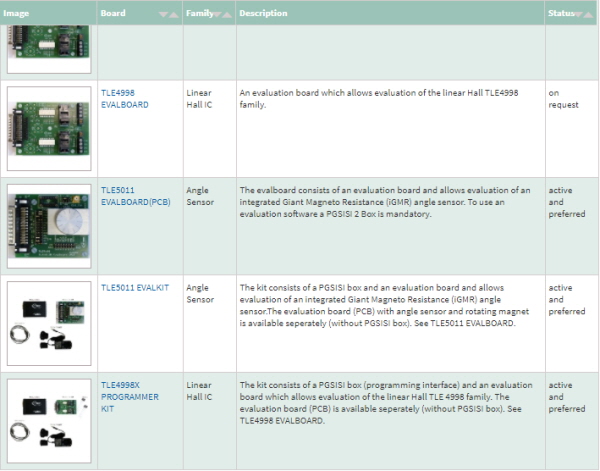This screenshot has width=600, height=471.
Task: Click the TLE4998 EVALBOARD product image
Action: (49, 128)
